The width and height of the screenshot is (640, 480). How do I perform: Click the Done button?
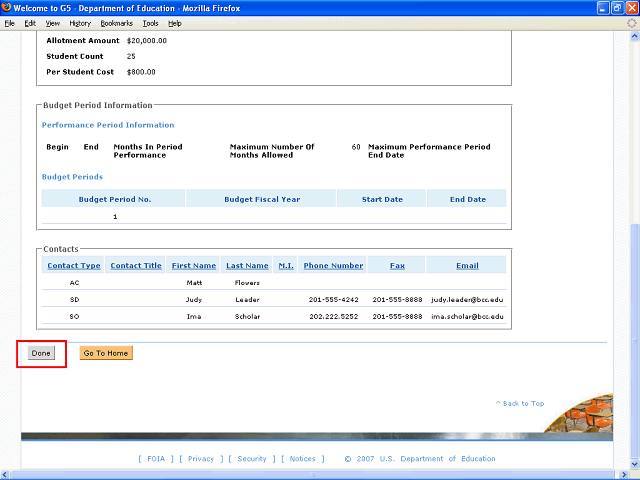pyautogui.click(x=41, y=353)
